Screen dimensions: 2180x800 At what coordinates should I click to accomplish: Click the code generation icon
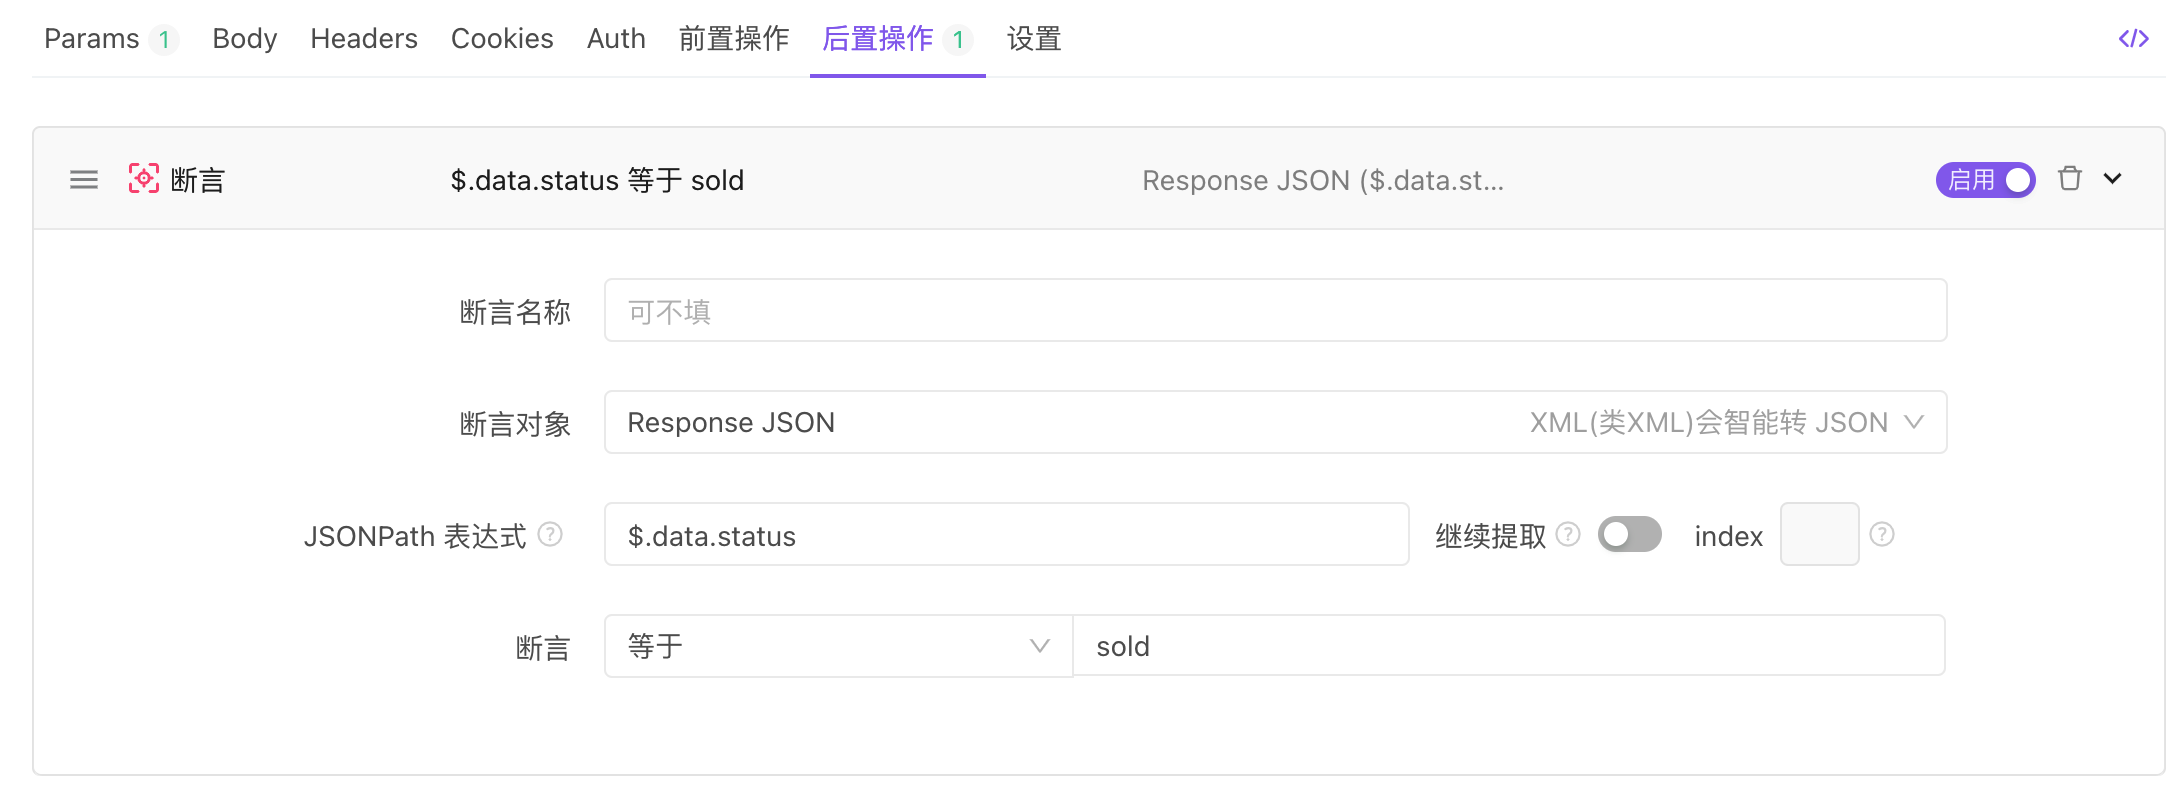[2133, 39]
